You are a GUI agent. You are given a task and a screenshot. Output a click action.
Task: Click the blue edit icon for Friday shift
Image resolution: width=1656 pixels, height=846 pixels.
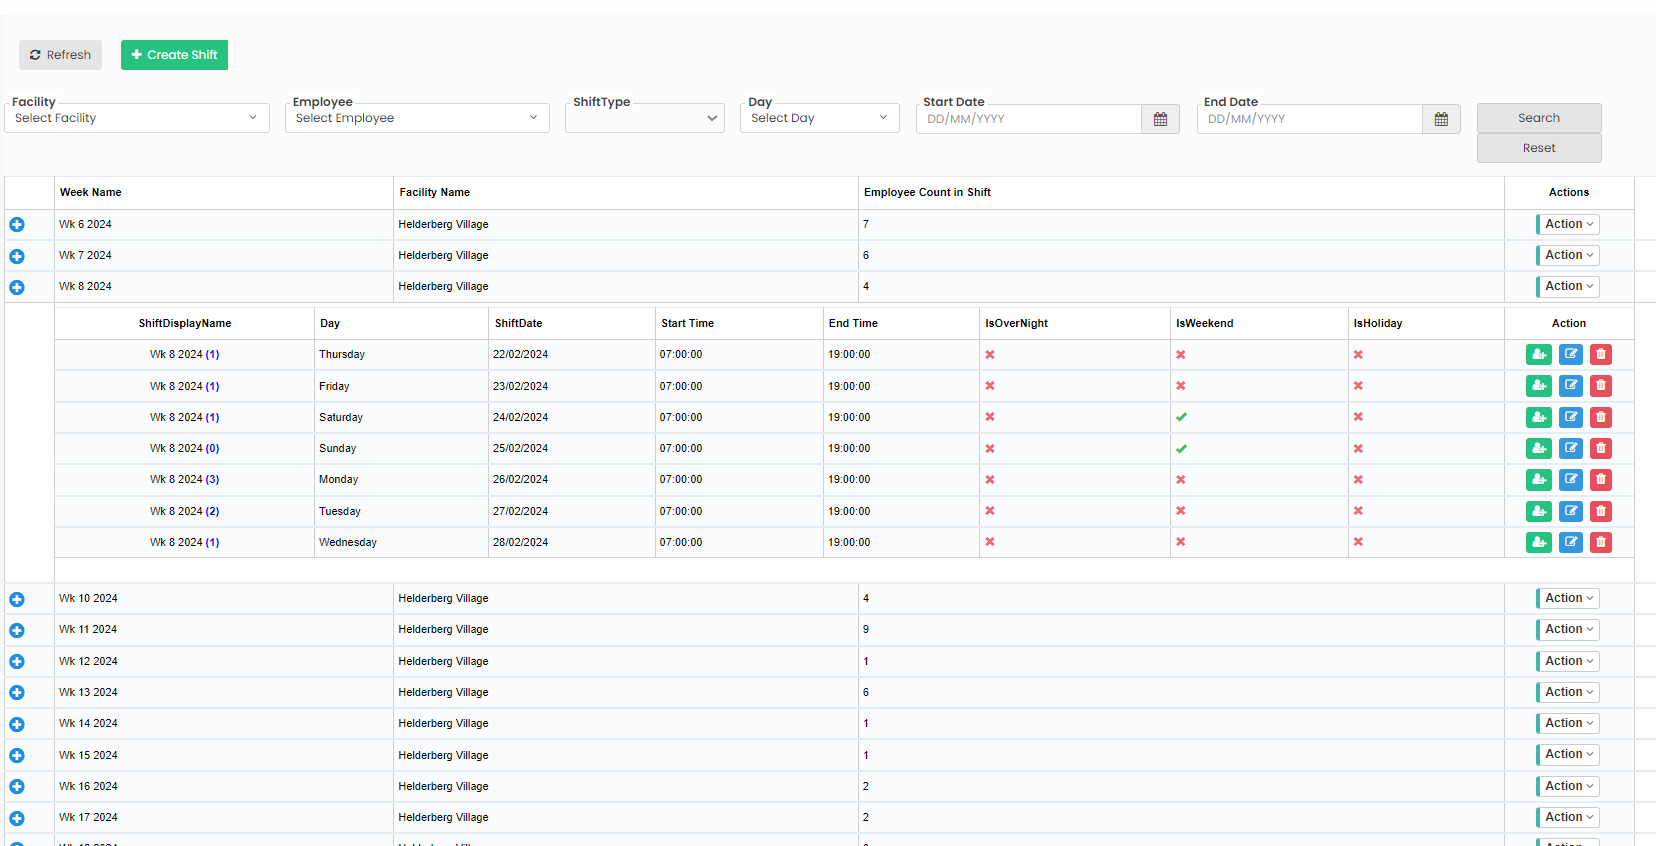pyautogui.click(x=1570, y=386)
